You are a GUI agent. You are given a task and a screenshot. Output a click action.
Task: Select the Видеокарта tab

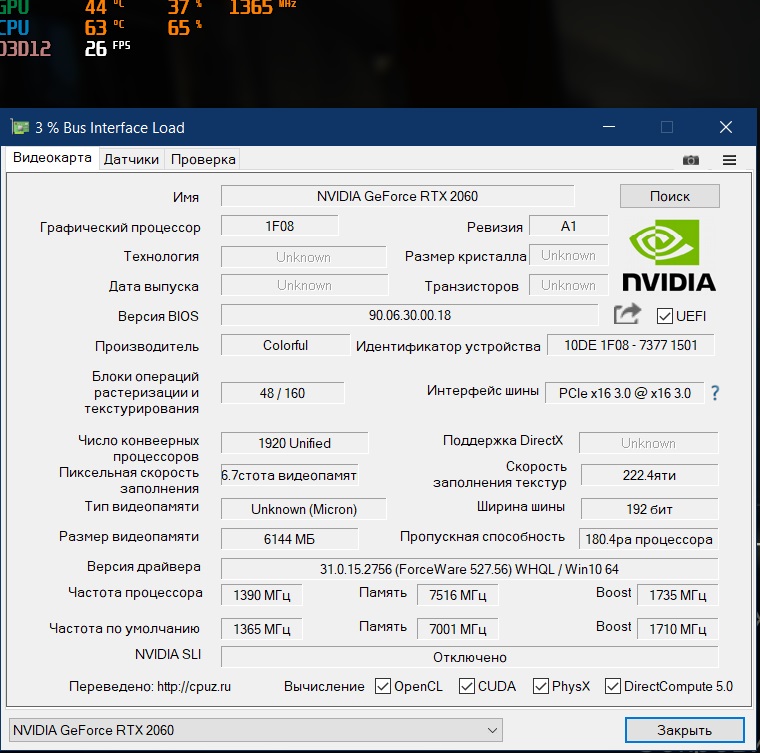52,158
